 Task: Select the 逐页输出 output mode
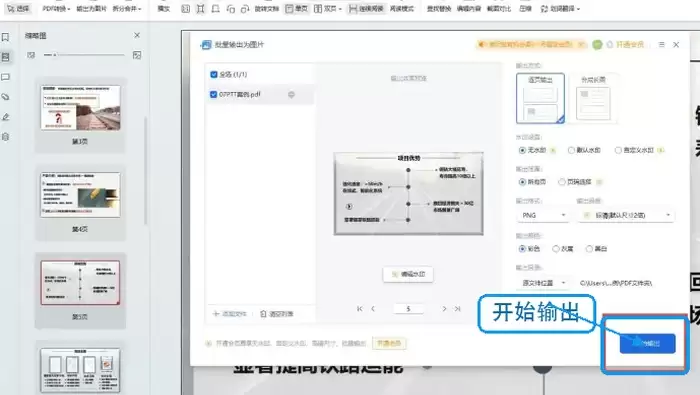tap(540, 98)
